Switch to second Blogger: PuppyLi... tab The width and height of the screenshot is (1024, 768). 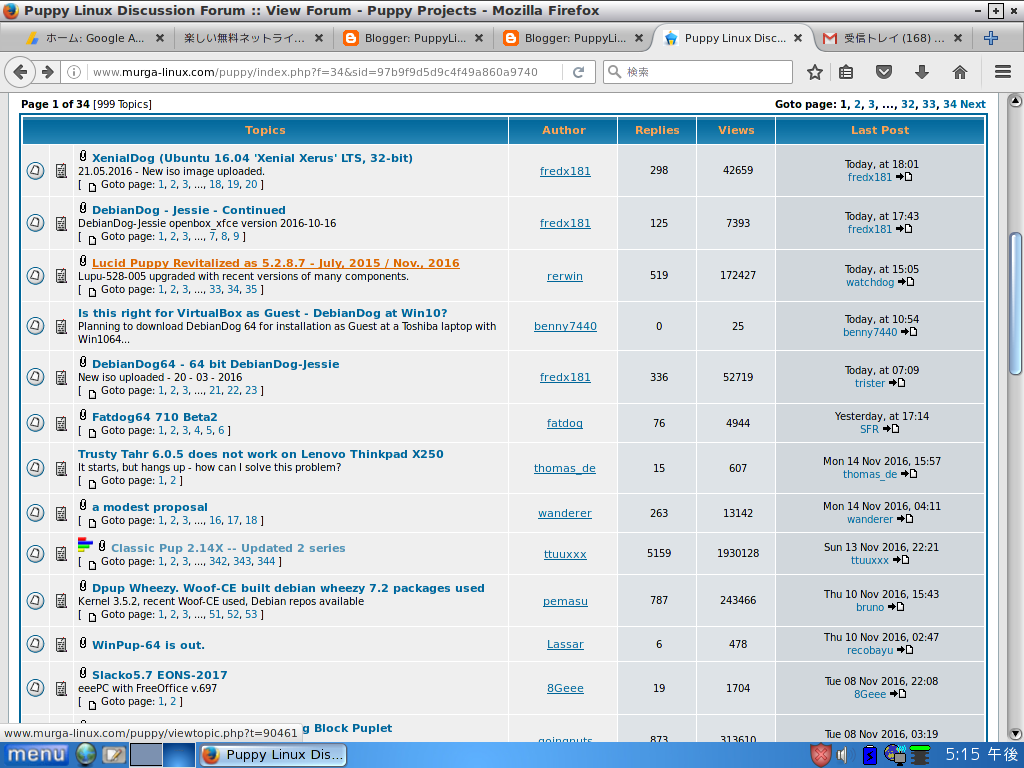(574, 38)
